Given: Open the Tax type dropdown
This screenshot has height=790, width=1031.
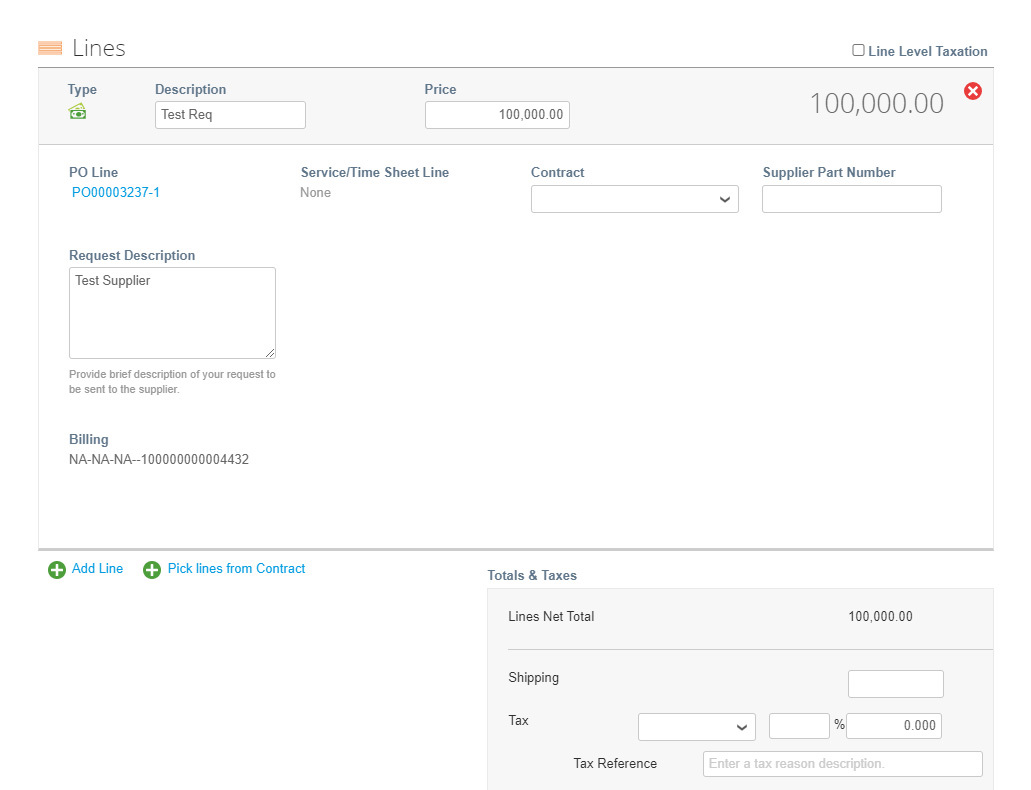Looking at the screenshot, I should tap(696, 727).
